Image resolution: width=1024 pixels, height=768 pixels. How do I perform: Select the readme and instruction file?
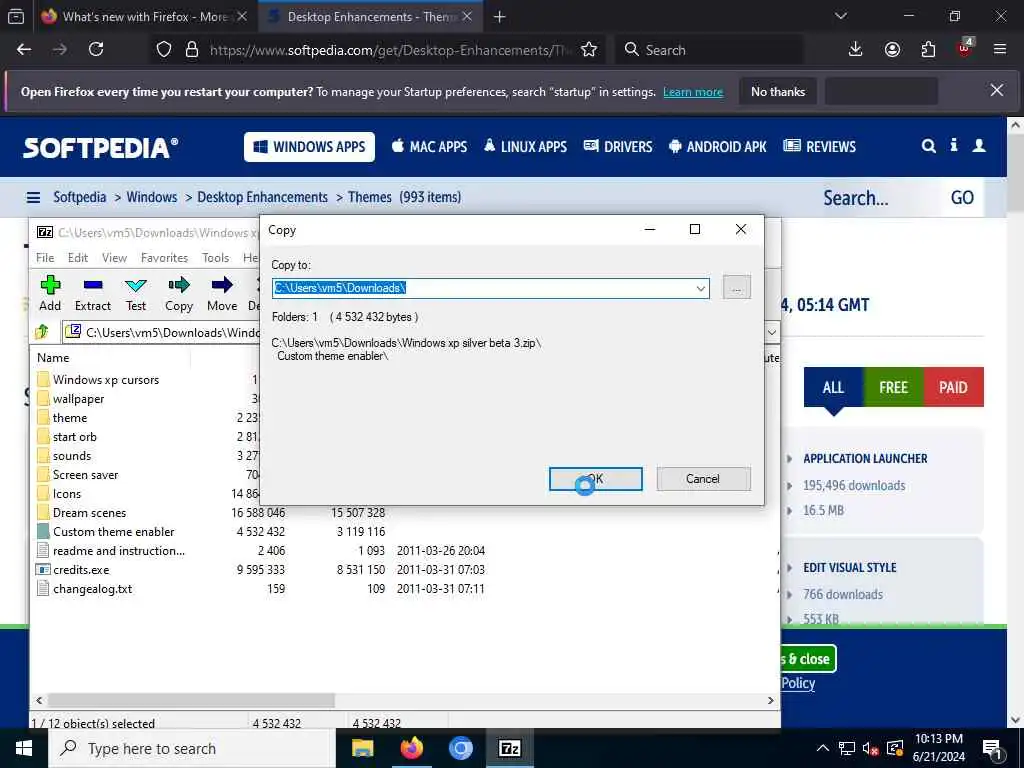coord(111,551)
